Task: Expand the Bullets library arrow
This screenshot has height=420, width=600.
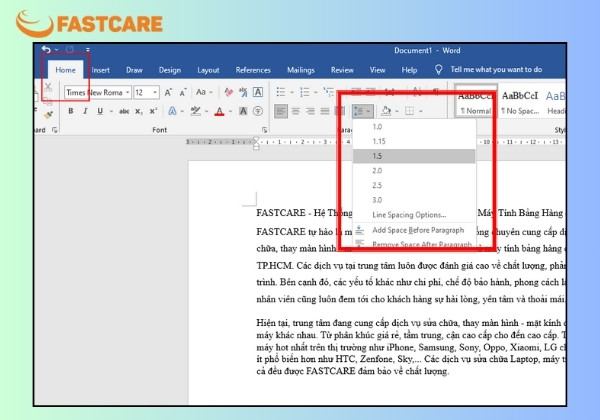Action: coord(292,93)
